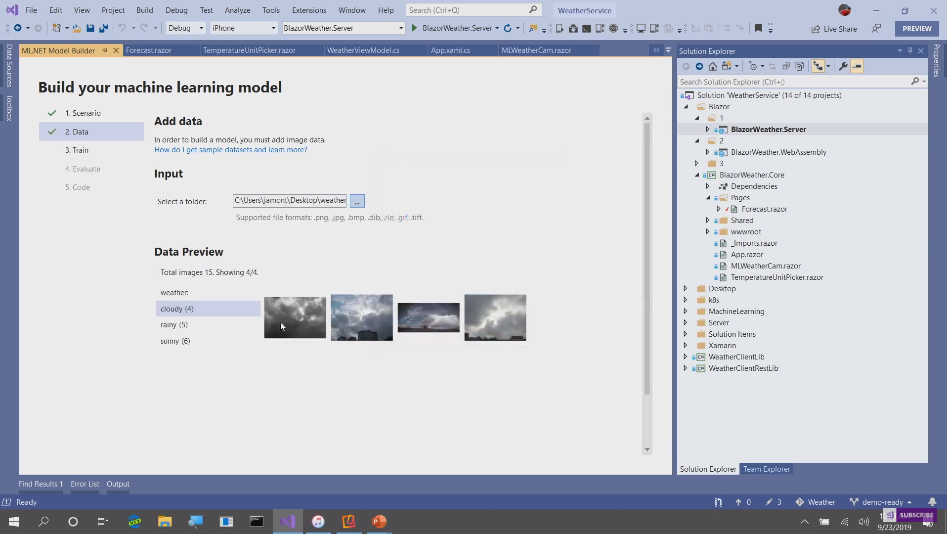
Task: Click the Live Share icon
Action: point(815,29)
